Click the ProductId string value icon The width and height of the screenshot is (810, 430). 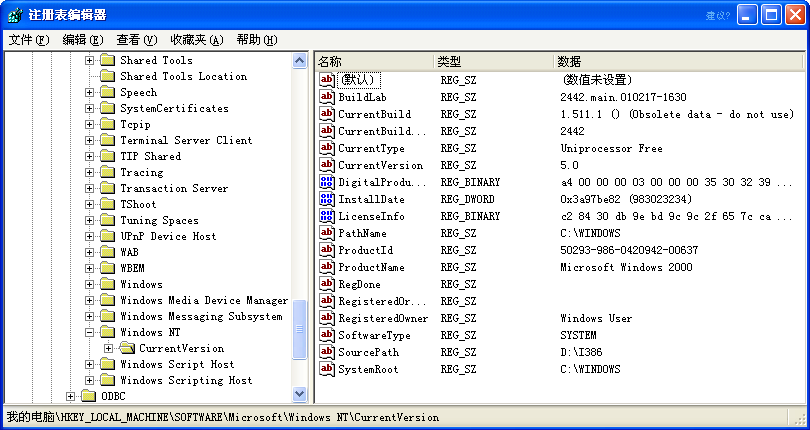[326, 250]
